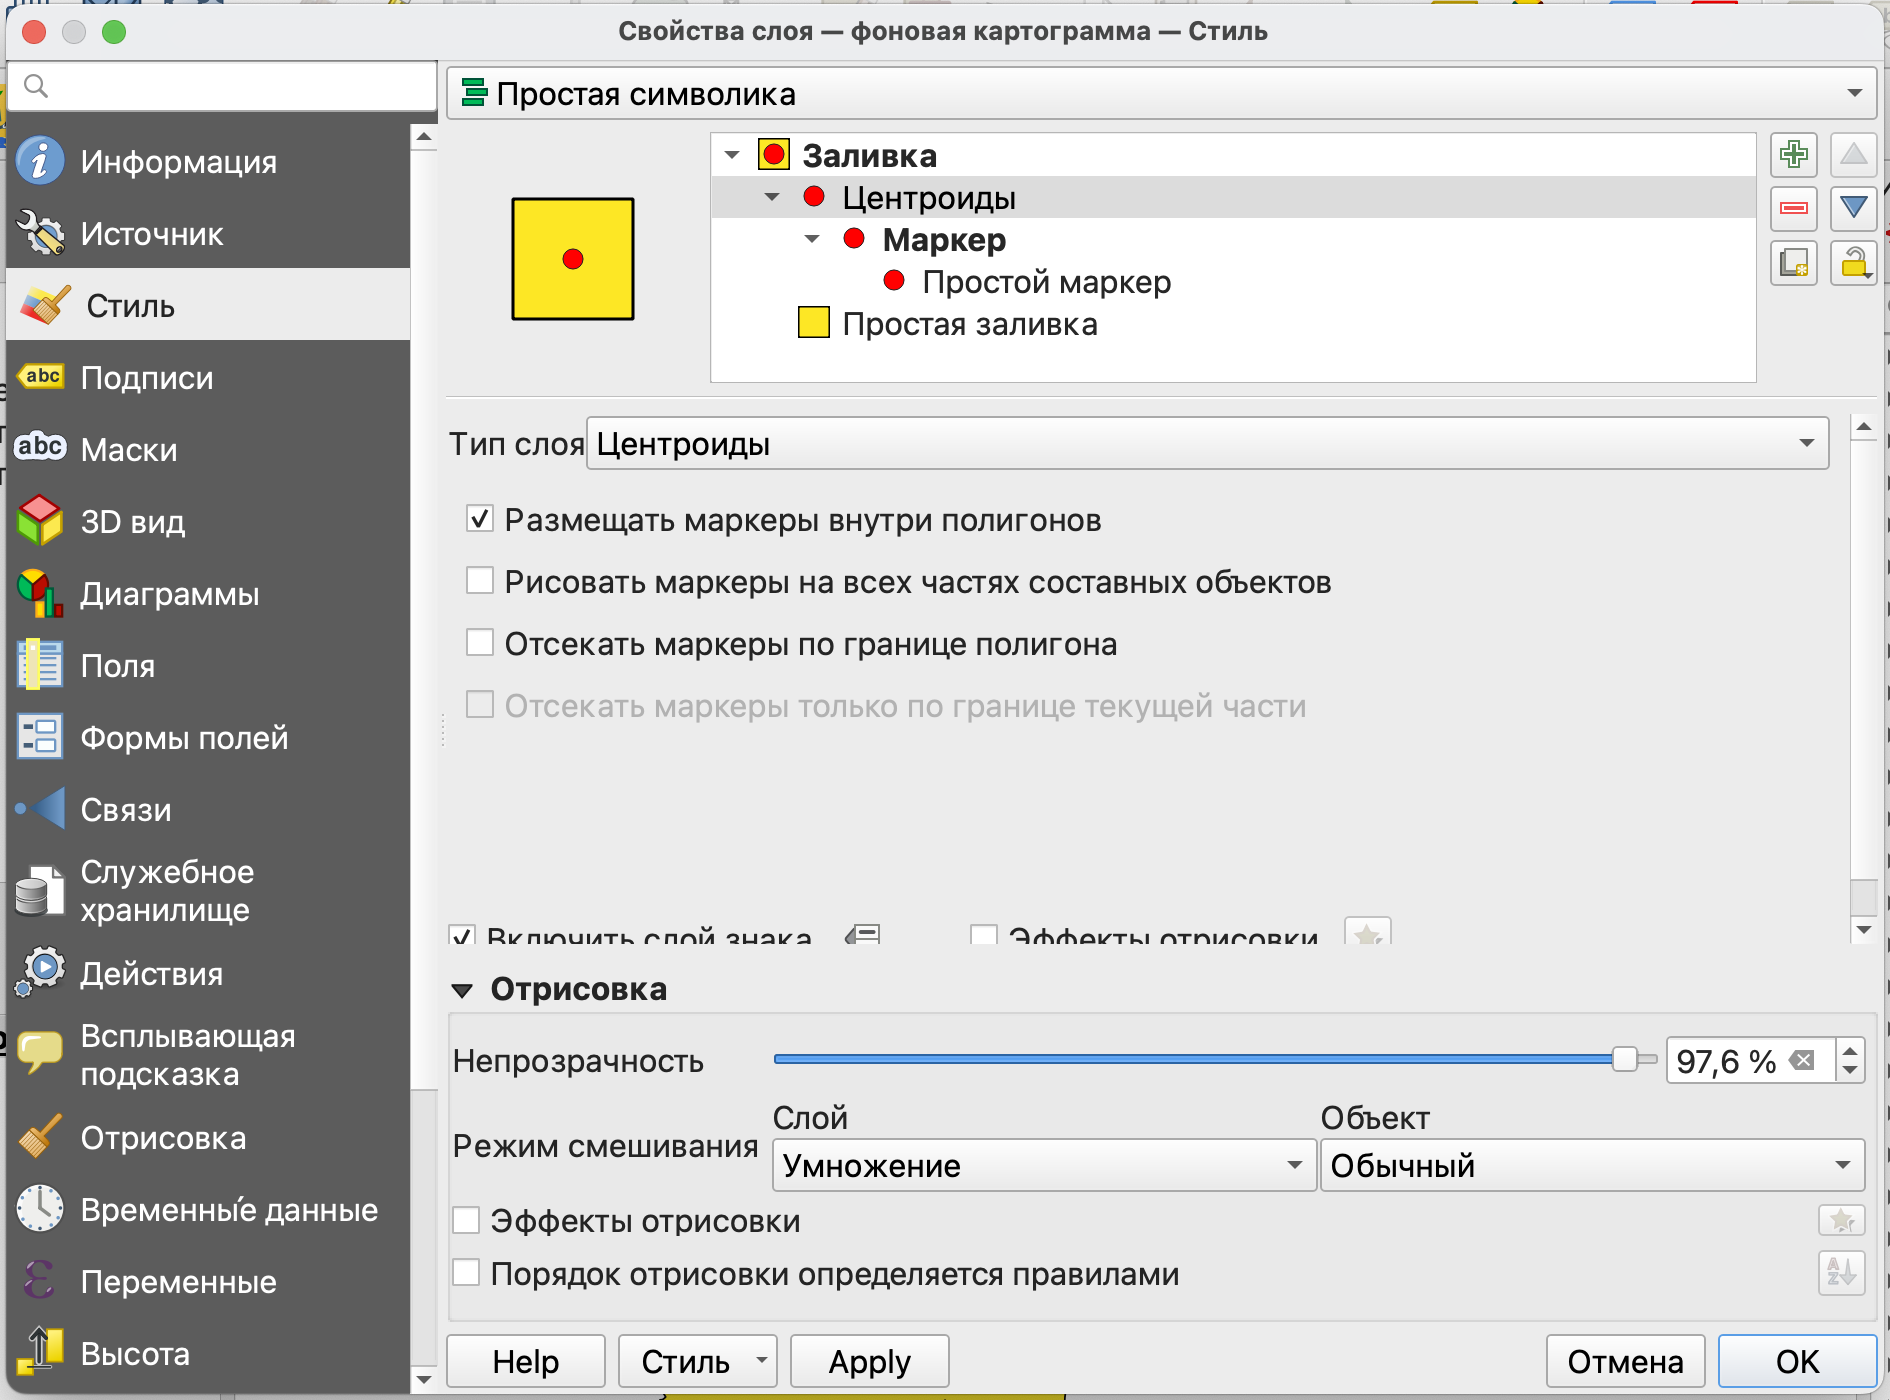Viewport: 1890px width, 1400px height.
Task: Open the Слой blending mode Умножение dropdown
Action: point(1043,1165)
